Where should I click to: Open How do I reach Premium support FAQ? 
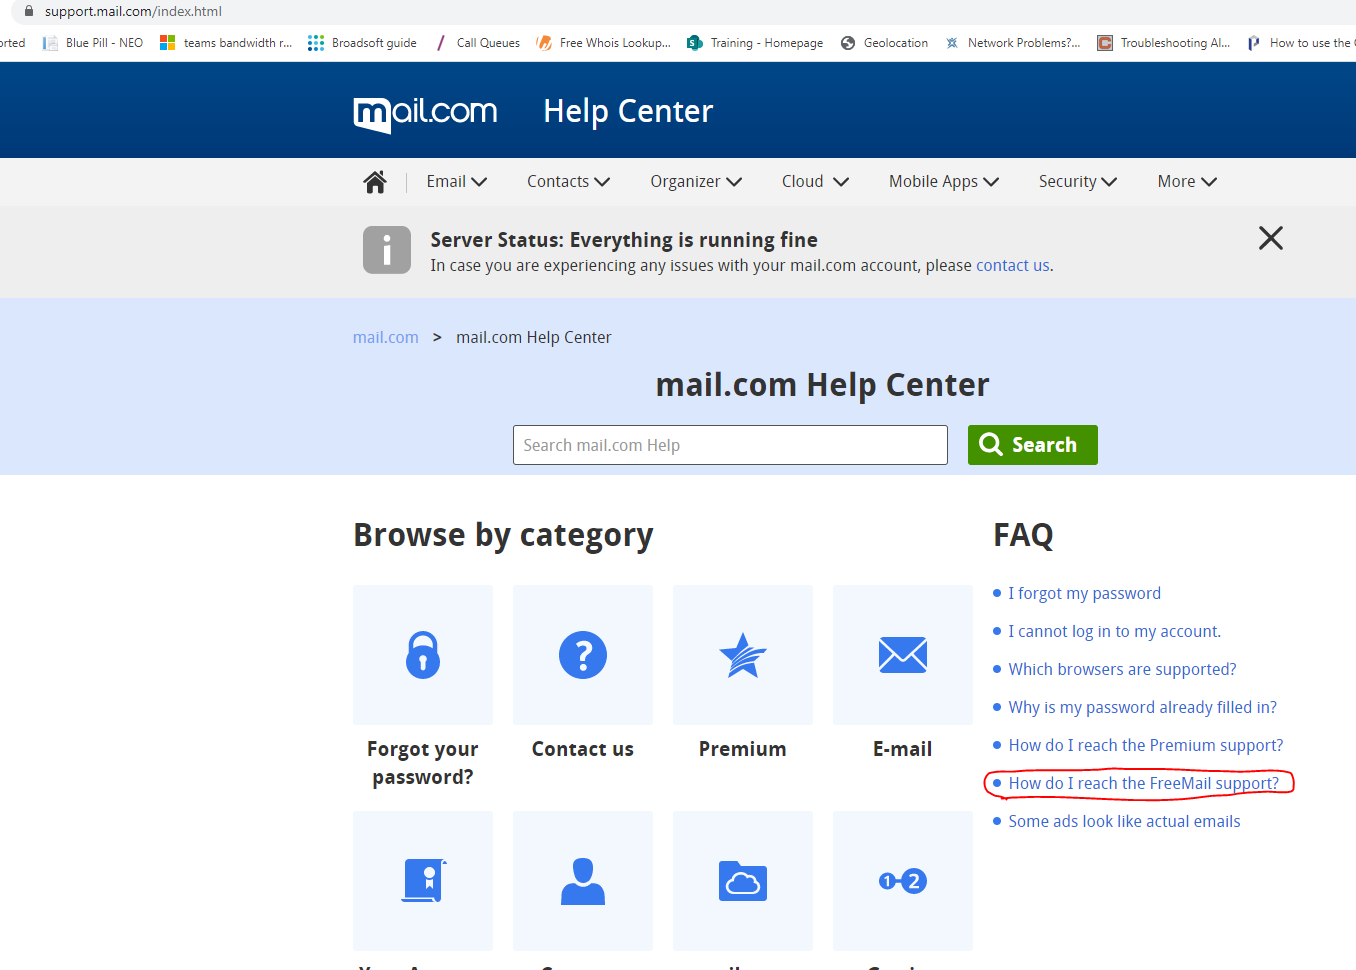tap(1145, 746)
